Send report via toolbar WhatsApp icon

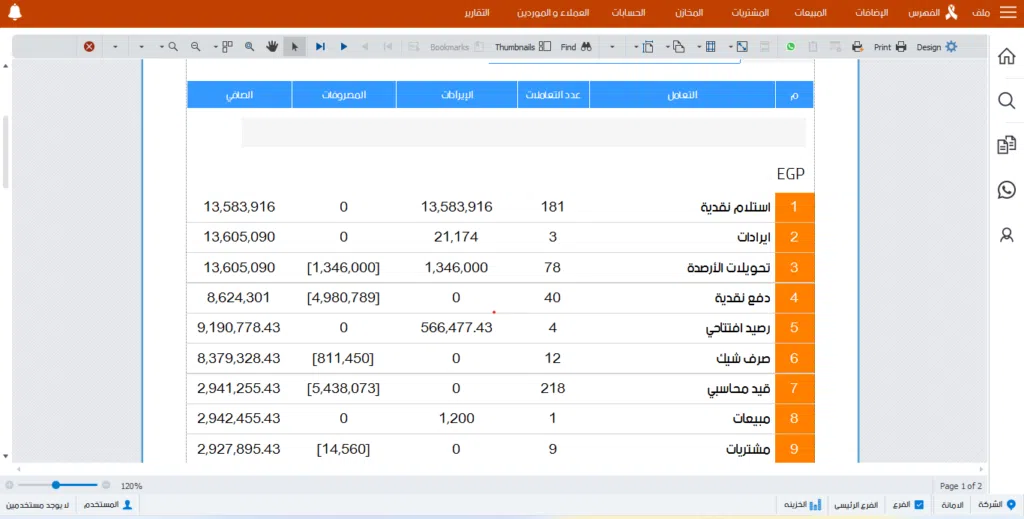click(x=791, y=47)
